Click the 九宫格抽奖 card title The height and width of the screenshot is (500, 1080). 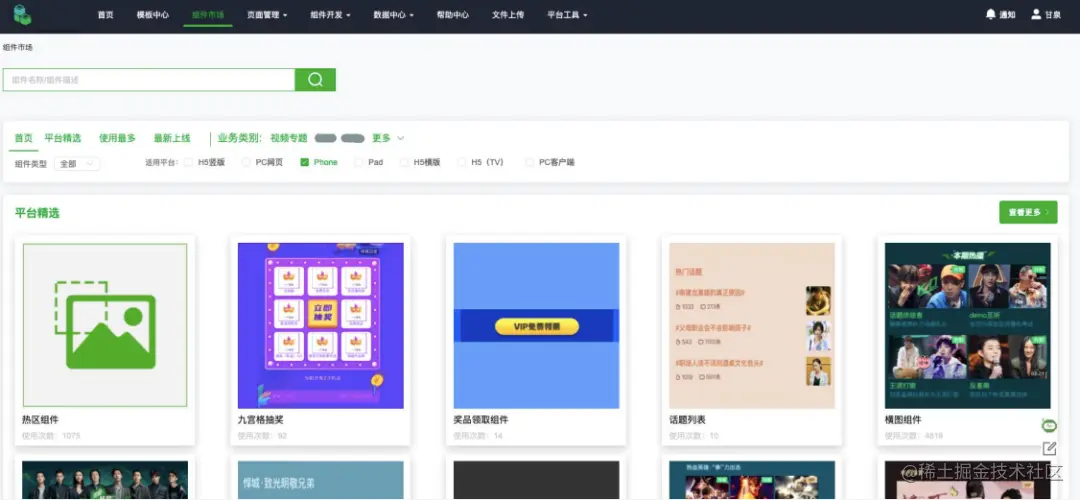coord(260,419)
